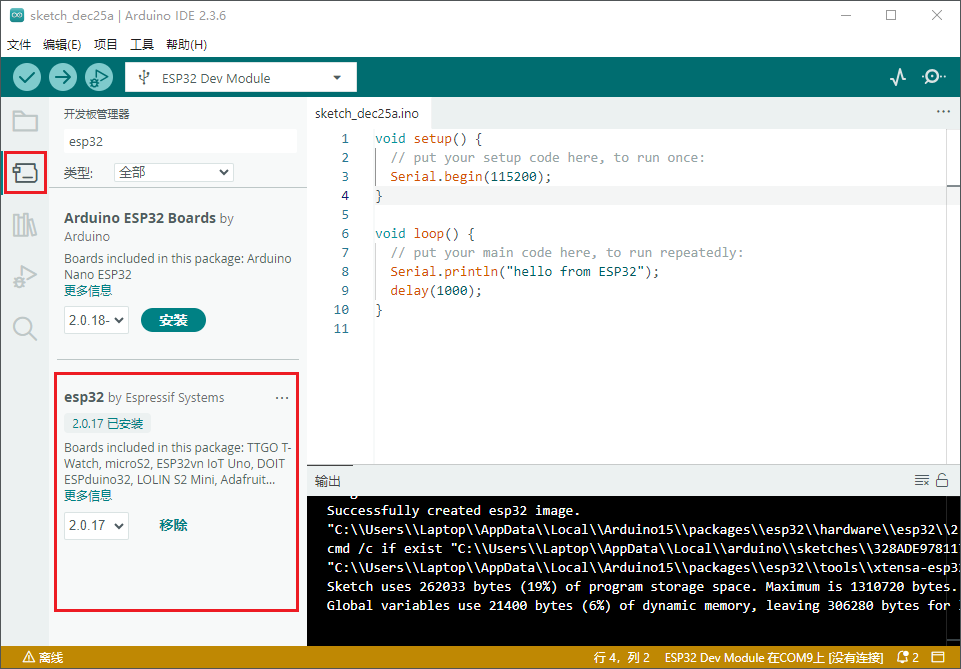Open the Search sidebar icon
The width and height of the screenshot is (961, 669).
tap(25, 328)
